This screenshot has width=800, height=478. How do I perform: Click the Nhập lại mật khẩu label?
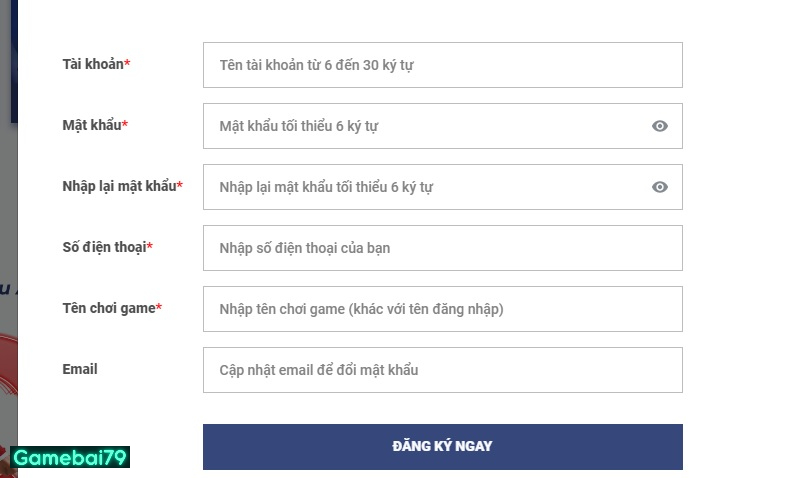118,186
